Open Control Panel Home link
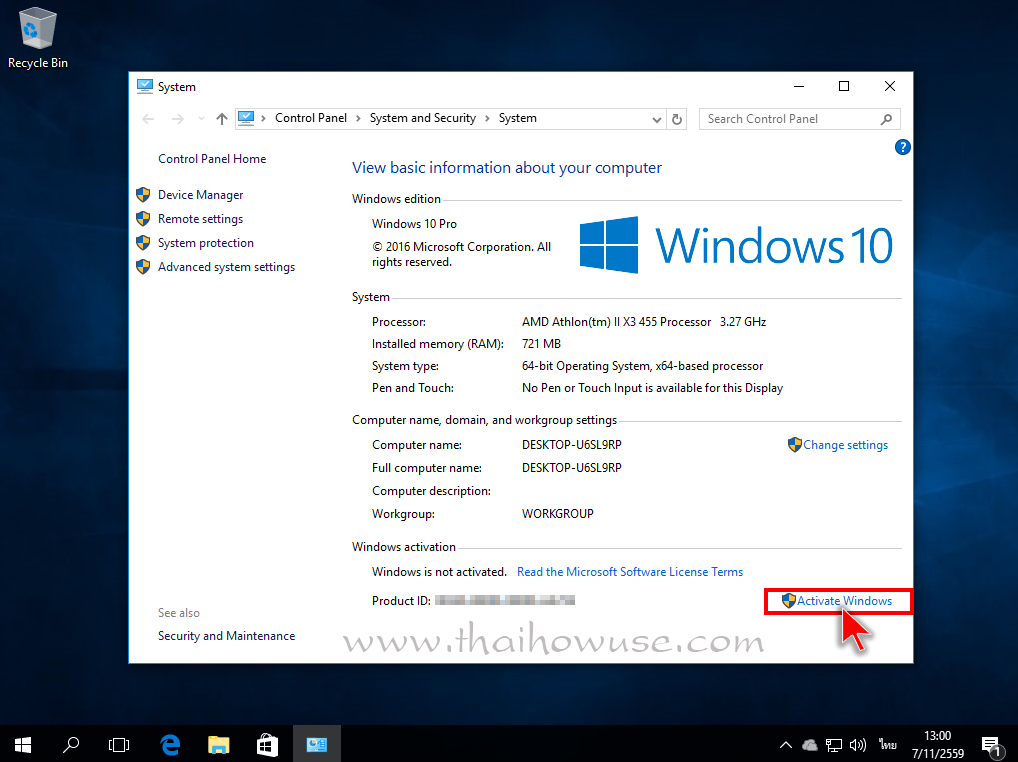Viewport: 1018px width, 762px height. (x=212, y=159)
